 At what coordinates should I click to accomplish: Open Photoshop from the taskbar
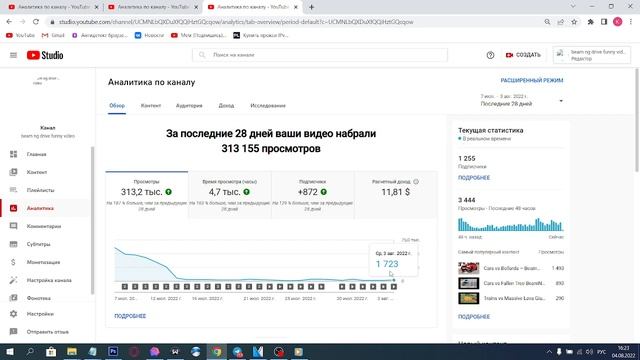tap(113, 351)
